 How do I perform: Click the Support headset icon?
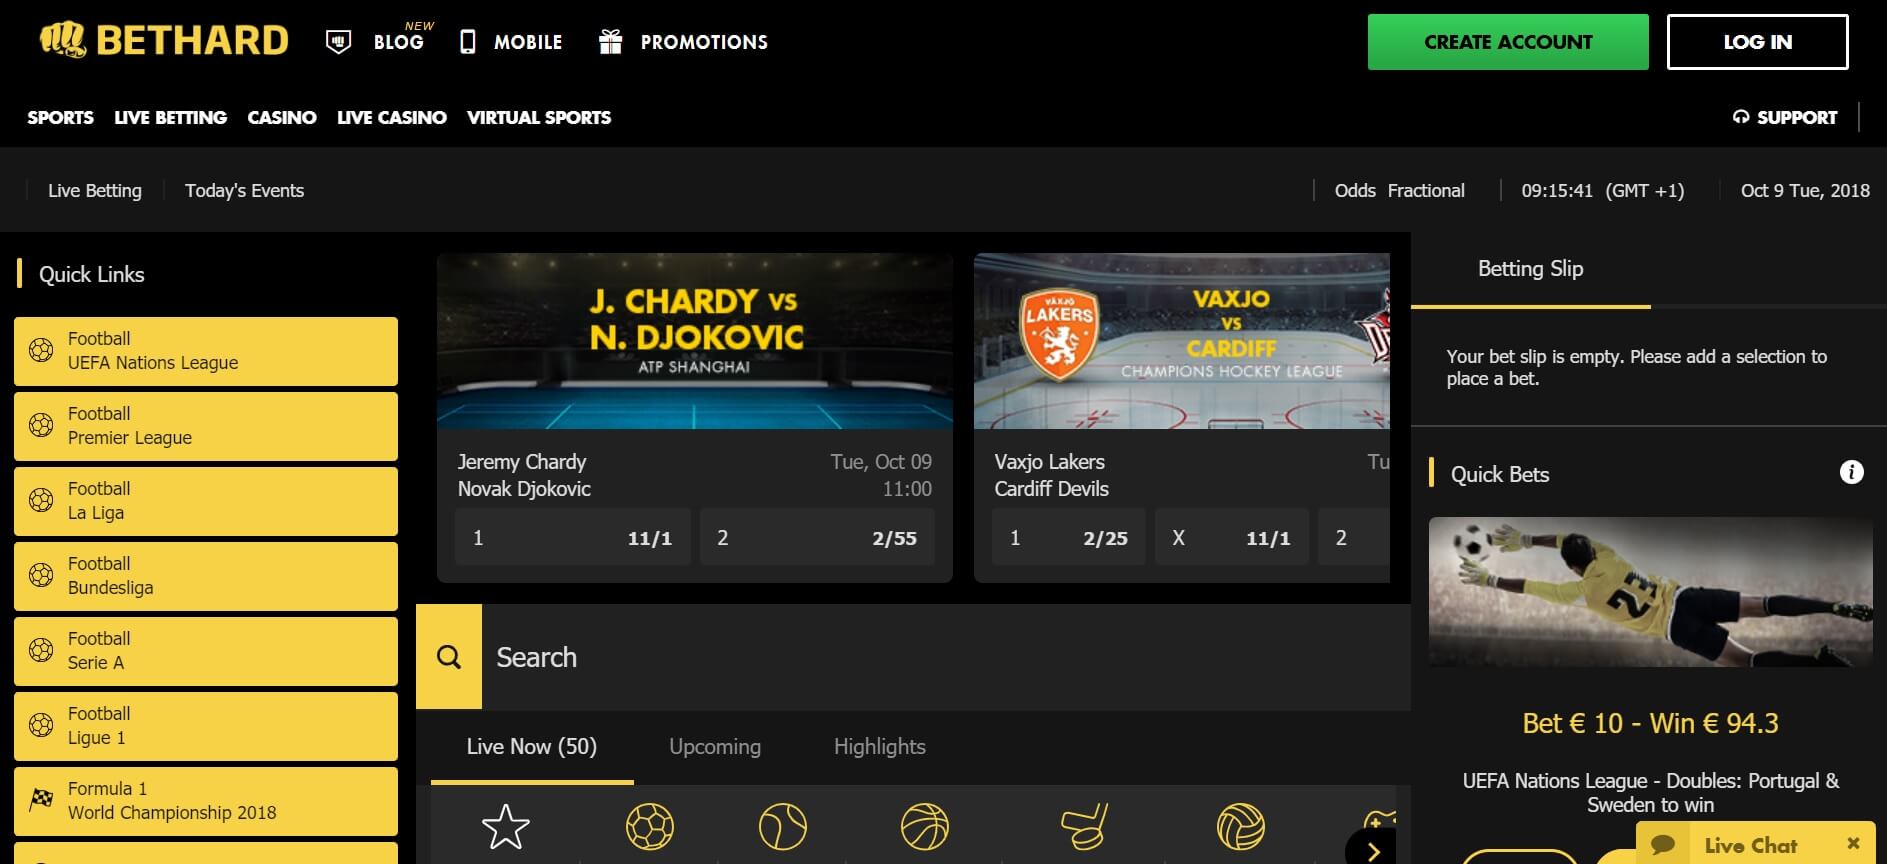[x=1741, y=117]
